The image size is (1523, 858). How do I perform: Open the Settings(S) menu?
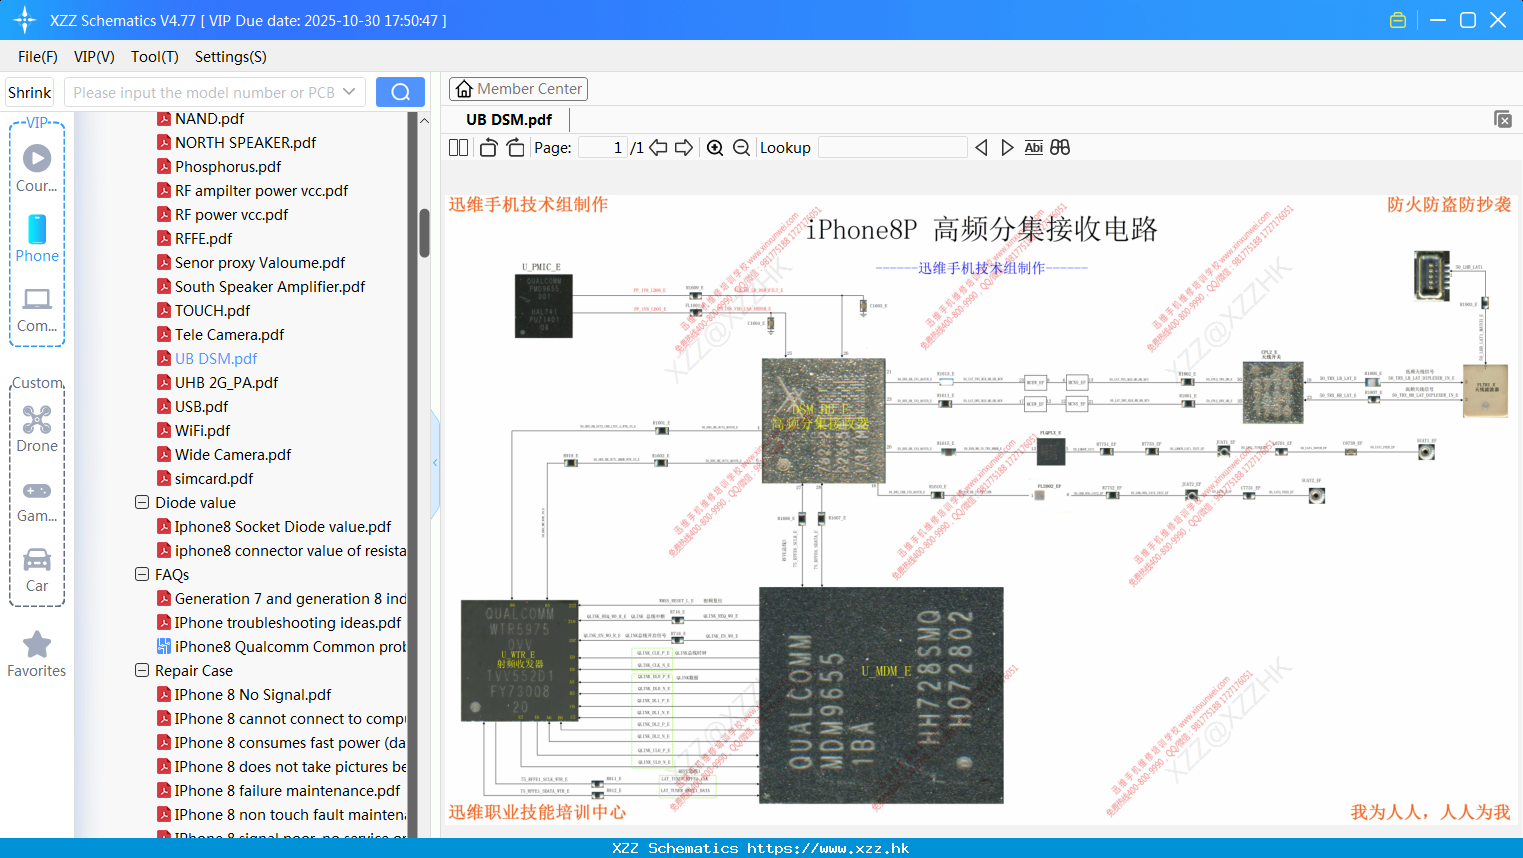click(231, 57)
